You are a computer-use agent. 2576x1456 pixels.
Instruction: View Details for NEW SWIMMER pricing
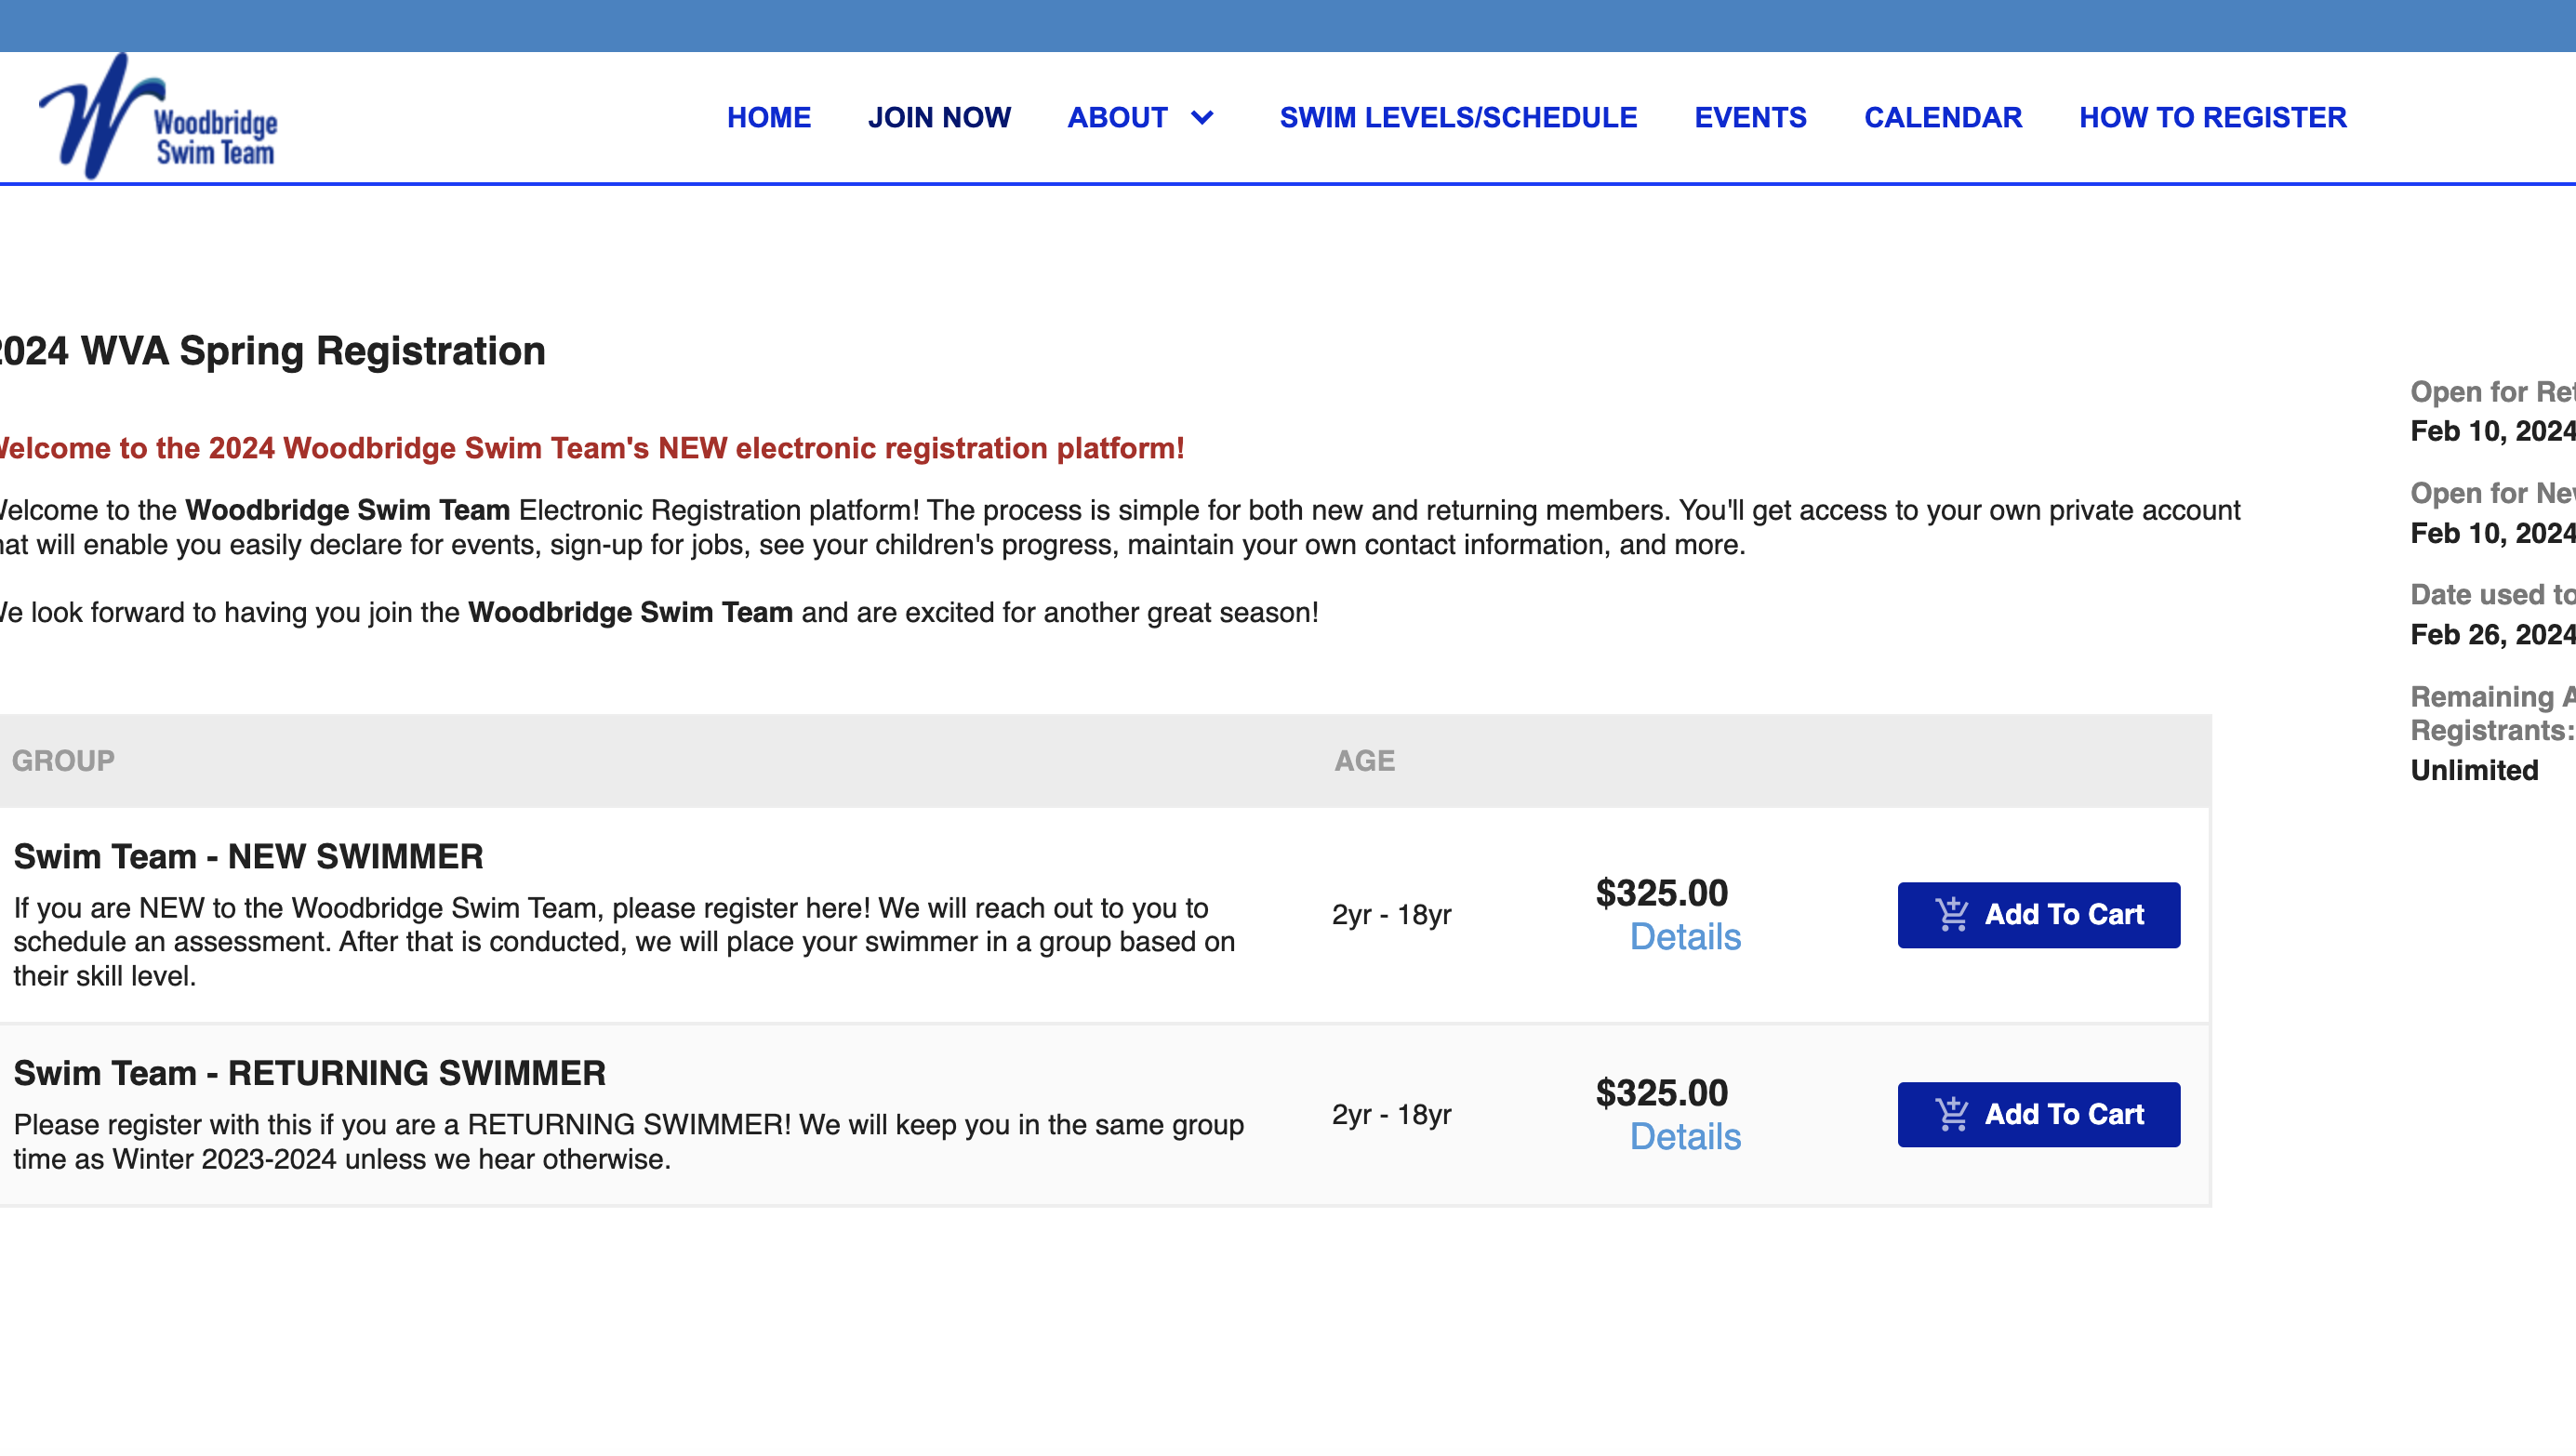1685,937
